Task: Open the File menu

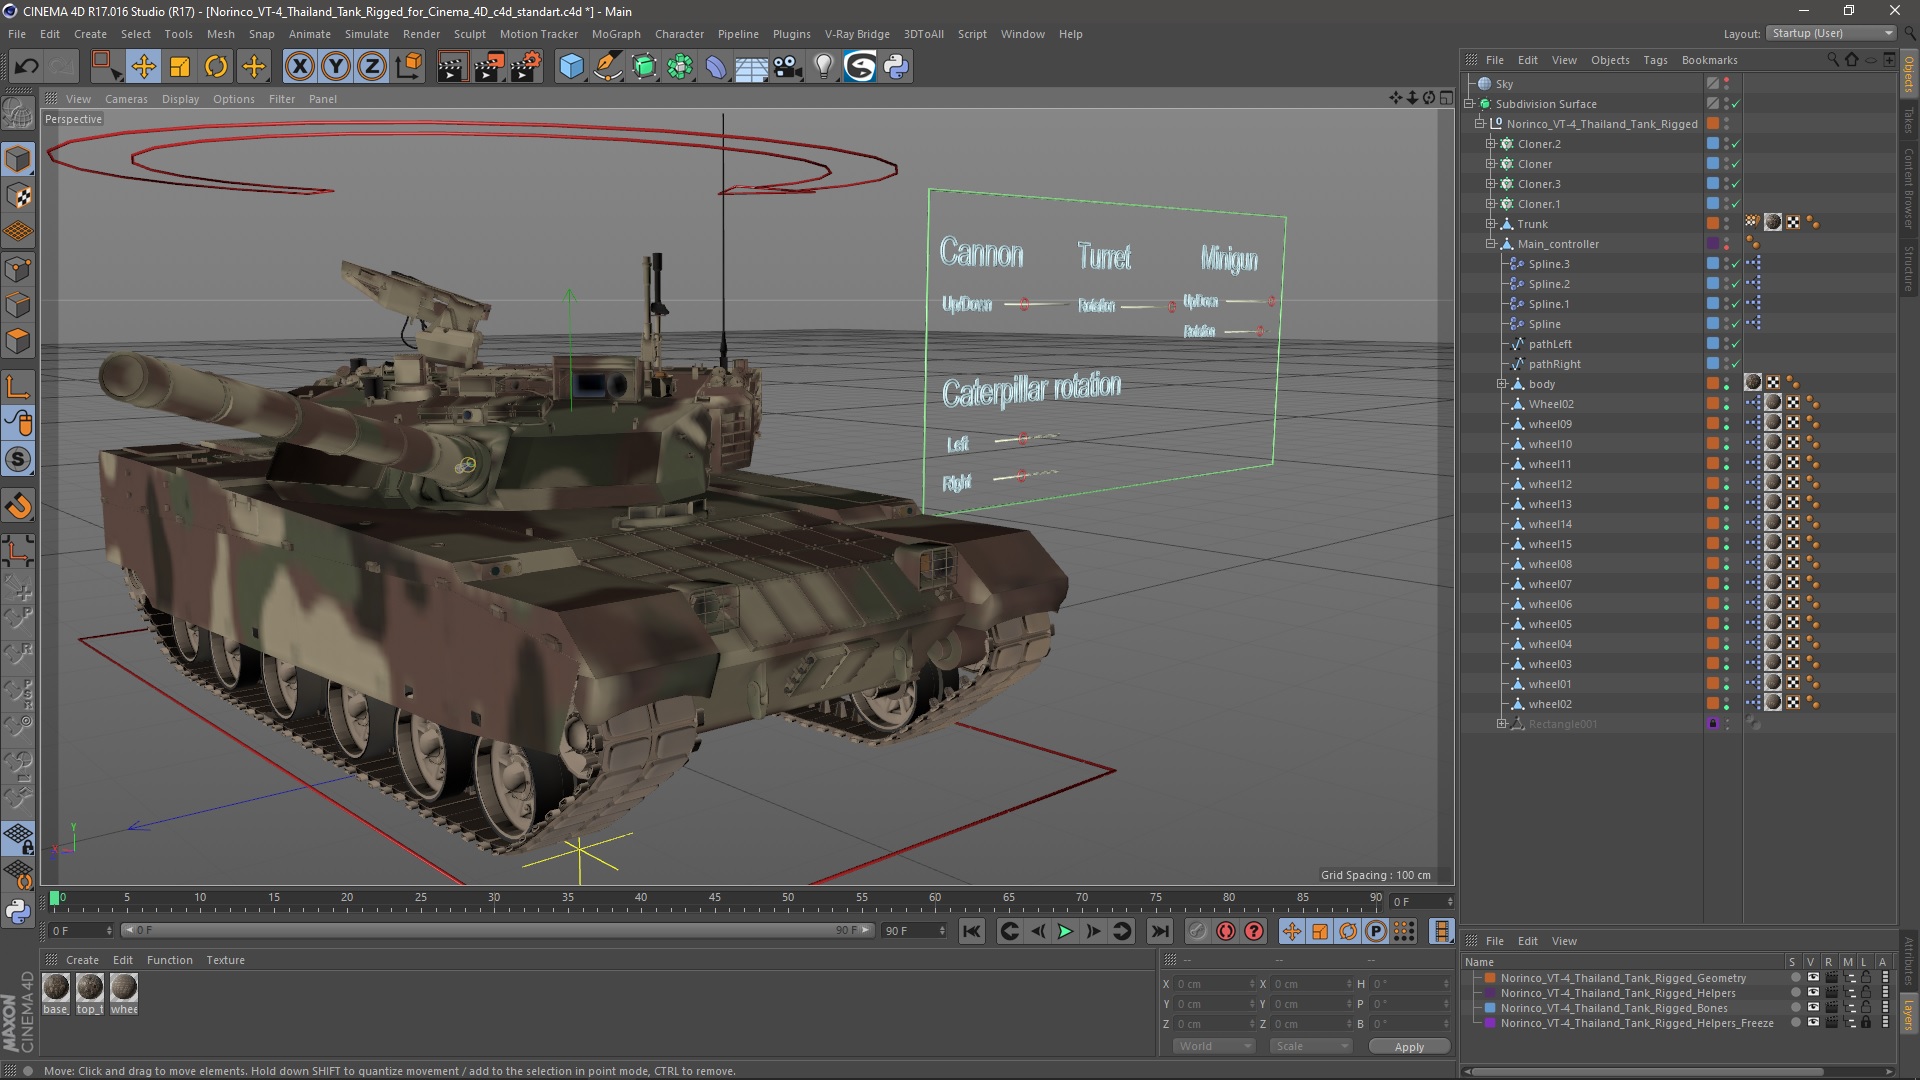Action: (17, 34)
